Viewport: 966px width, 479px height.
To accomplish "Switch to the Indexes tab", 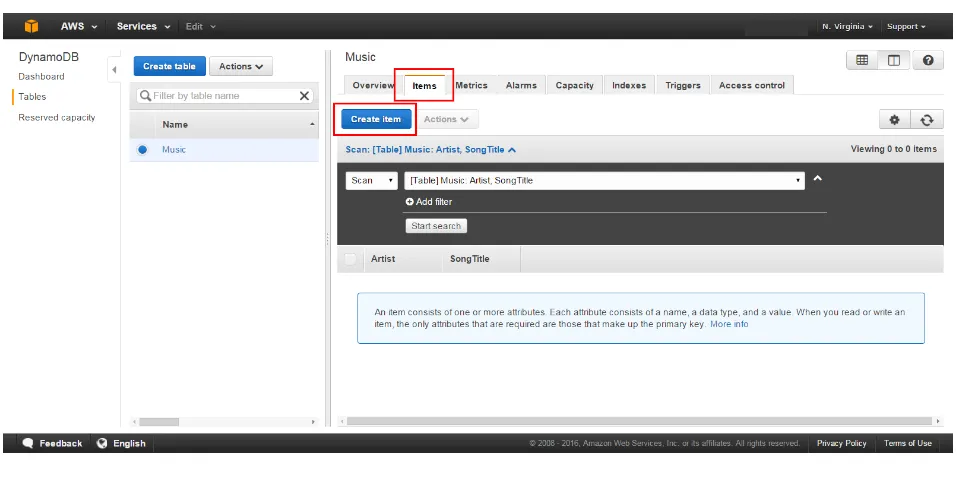I will pos(629,86).
